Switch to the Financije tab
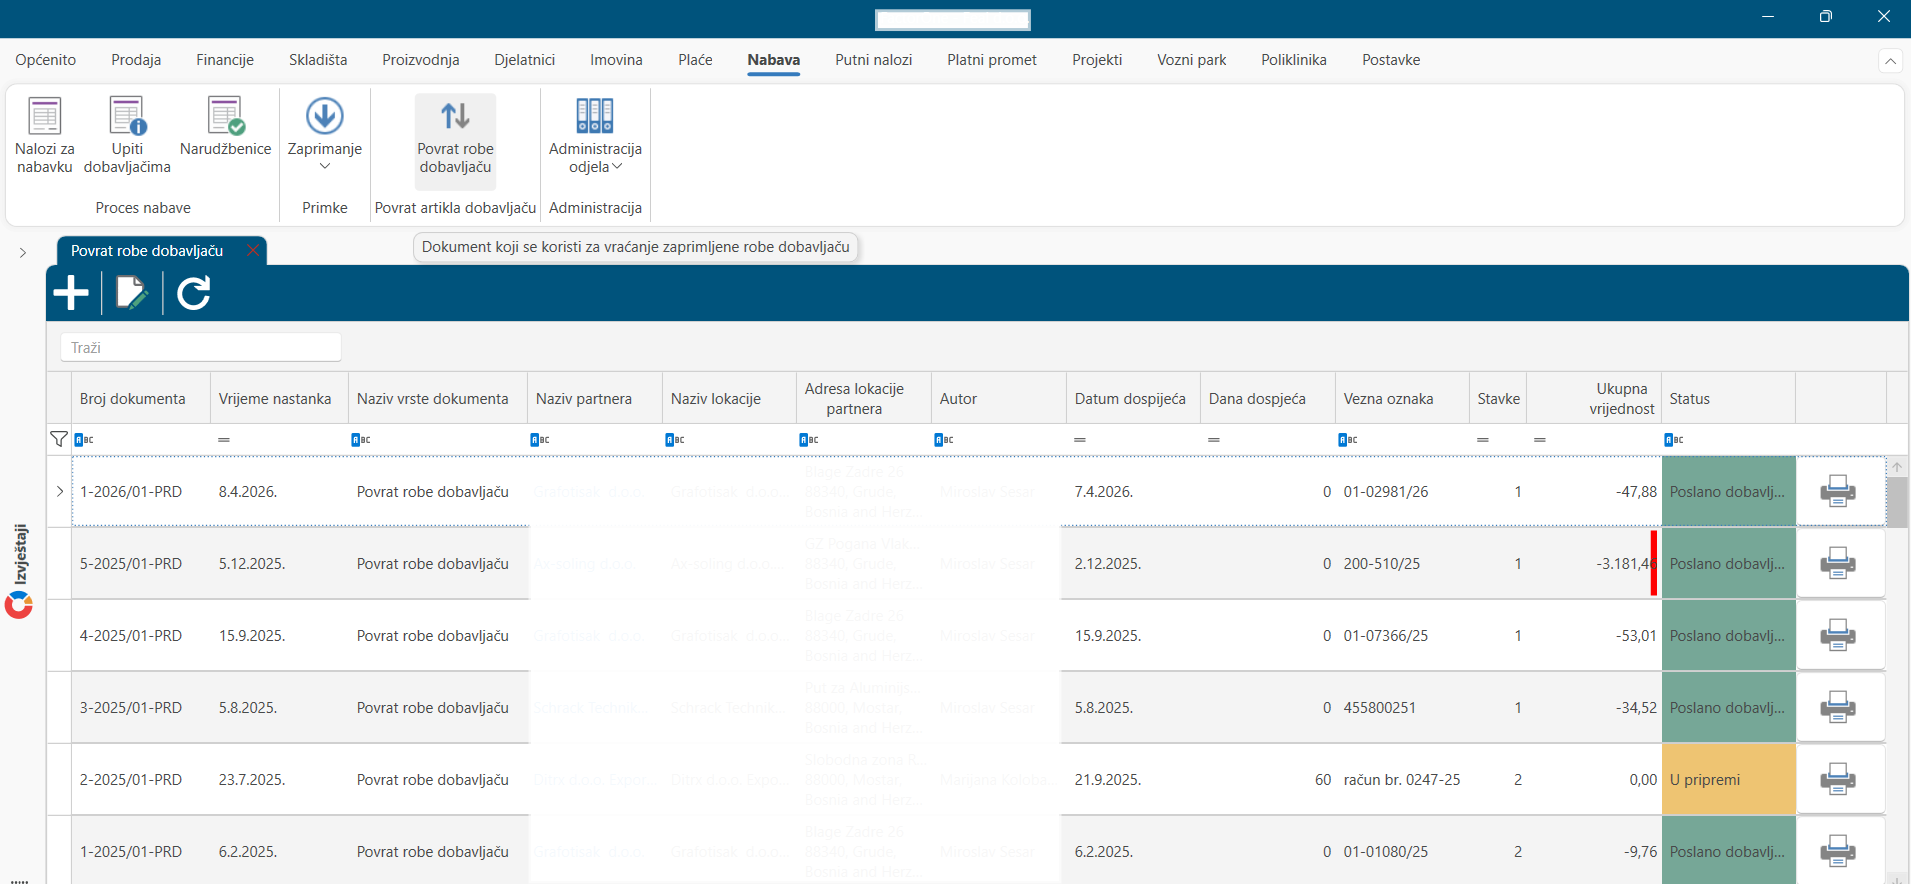This screenshot has width=1911, height=884. tap(225, 60)
